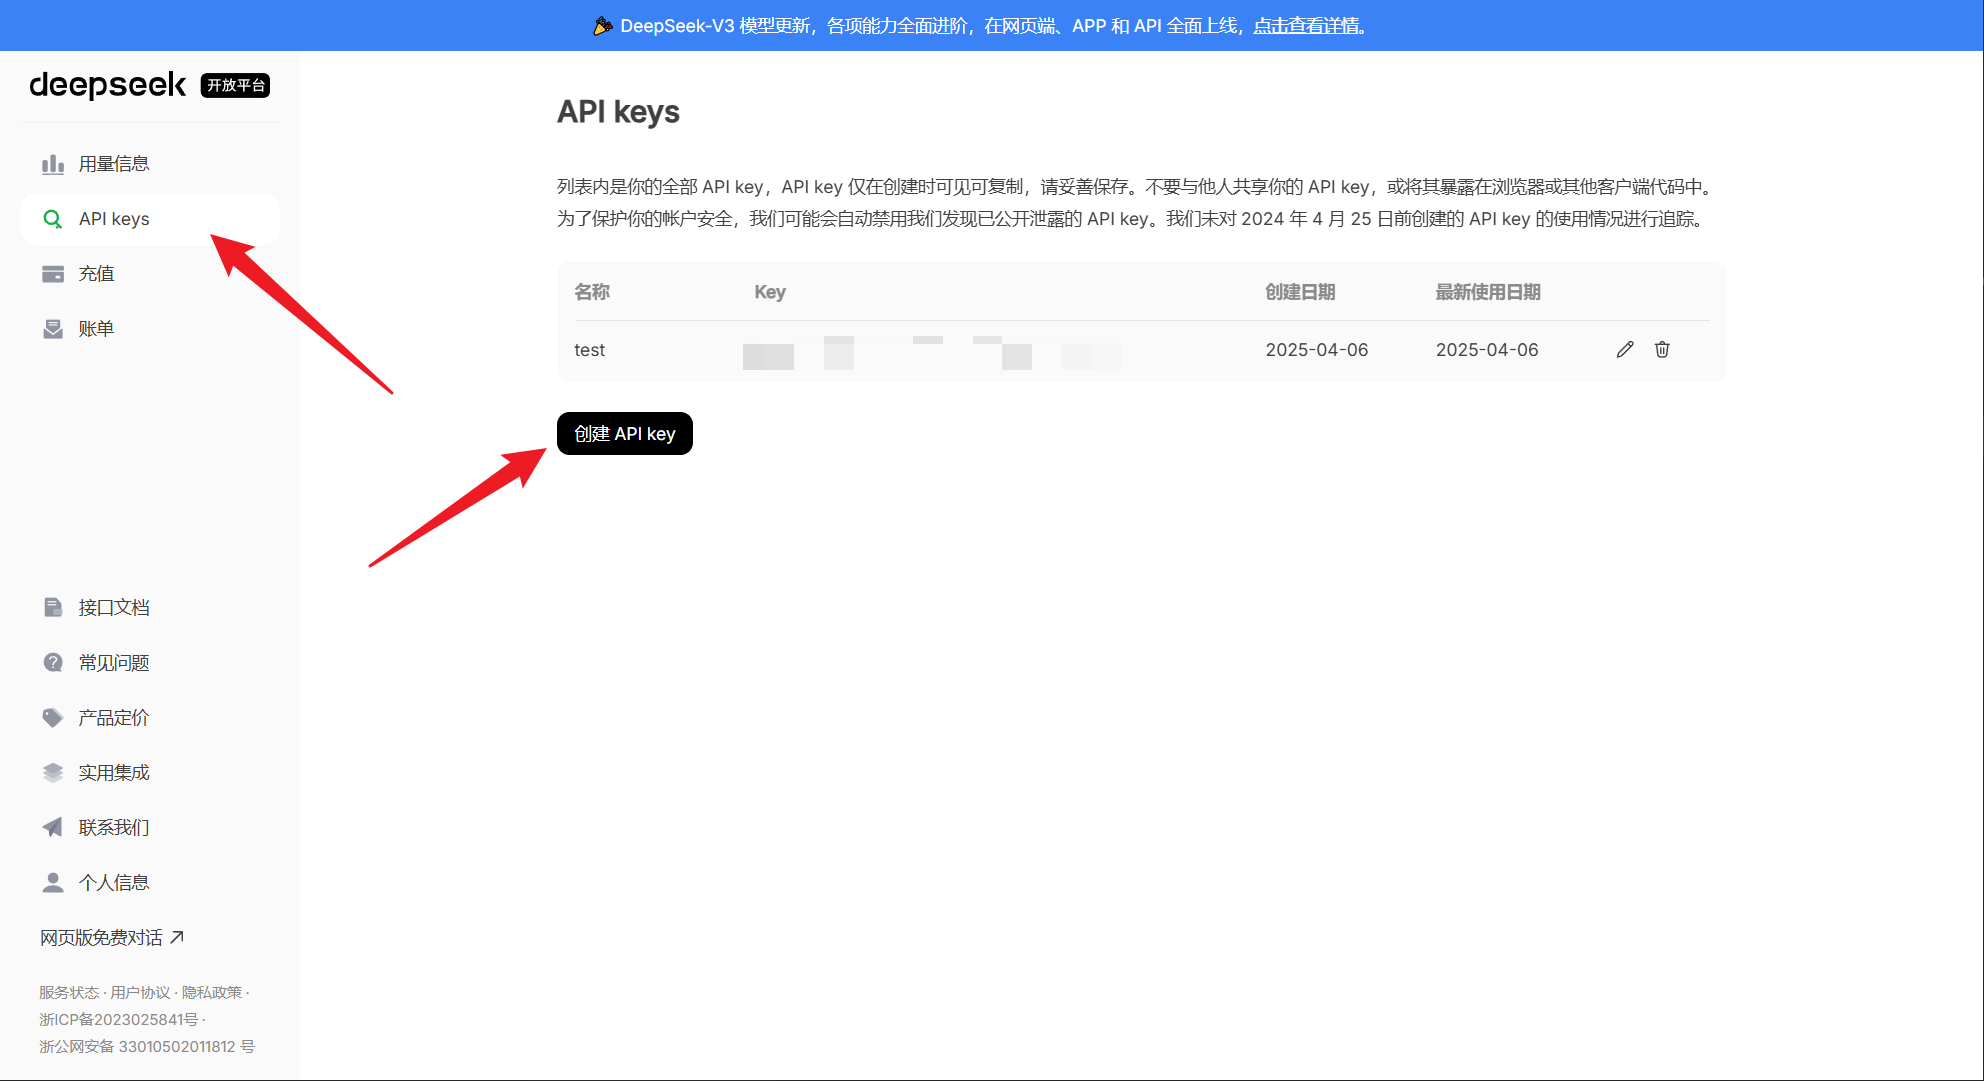Open 联系我们 contact page
The height and width of the screenshot is (1081, 1984).
pos(150,828)
